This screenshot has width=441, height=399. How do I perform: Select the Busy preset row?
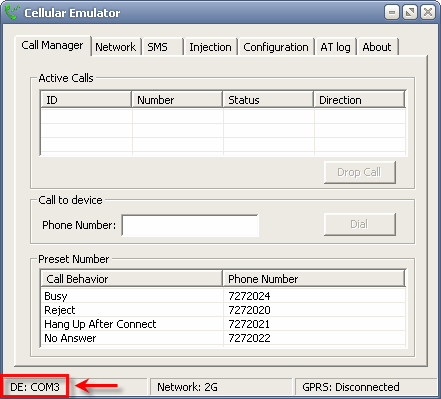pyautogui.click(x=223, y=296)
